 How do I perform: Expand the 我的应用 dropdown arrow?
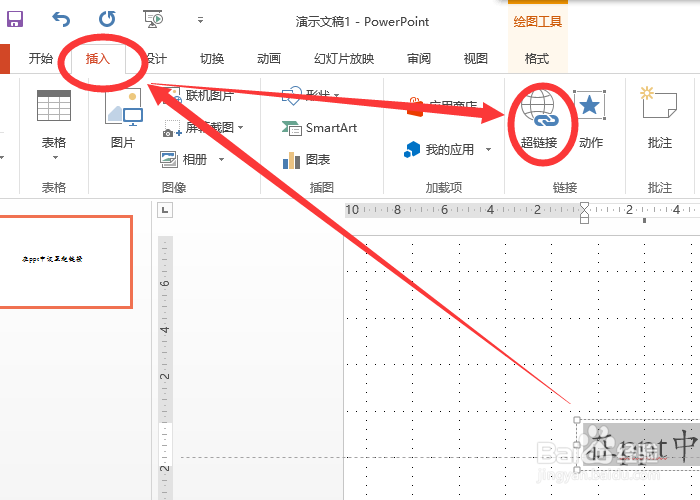[489, 150]
